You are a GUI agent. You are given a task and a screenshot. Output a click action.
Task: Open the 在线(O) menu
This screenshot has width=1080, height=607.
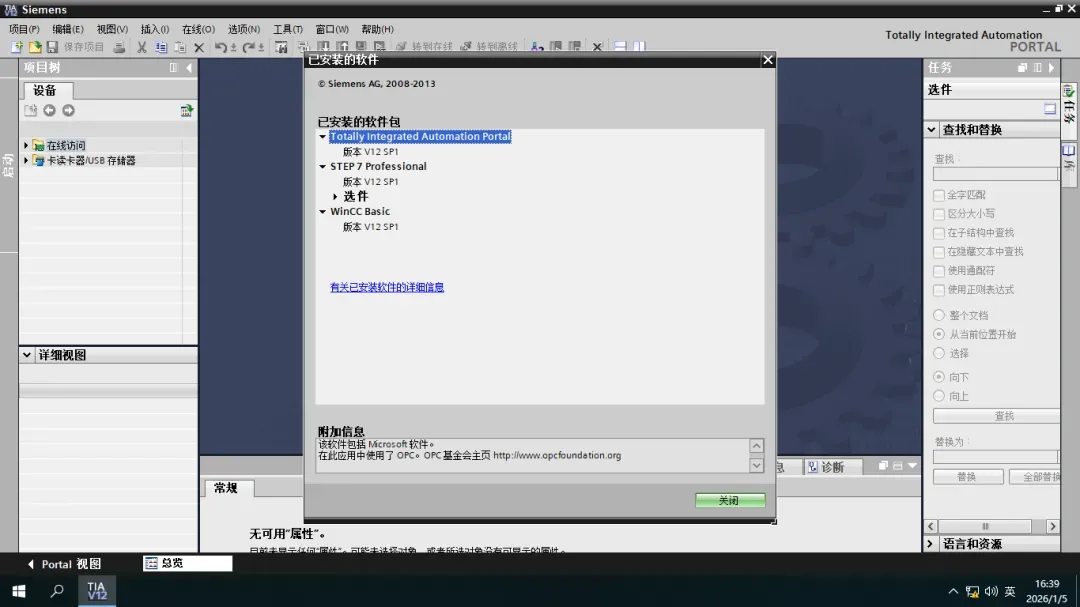(x=198, y=29)
